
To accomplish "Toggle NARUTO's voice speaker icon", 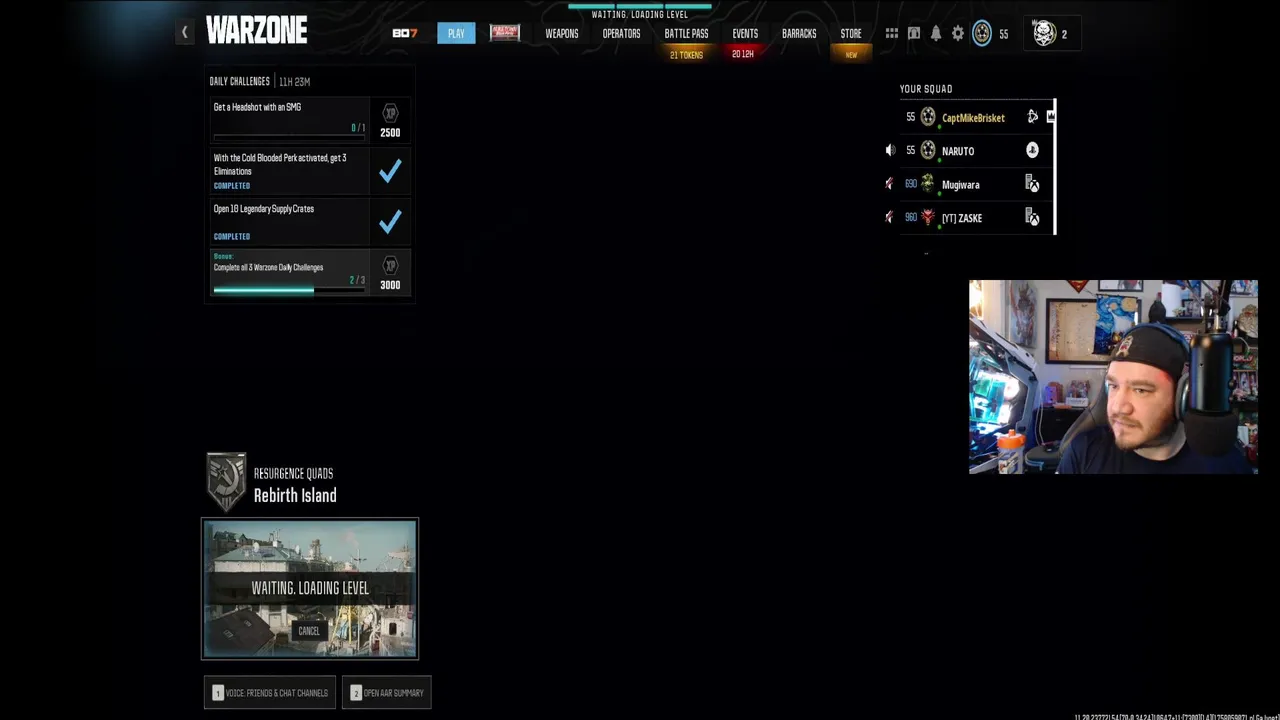I will tap(890, 150).
